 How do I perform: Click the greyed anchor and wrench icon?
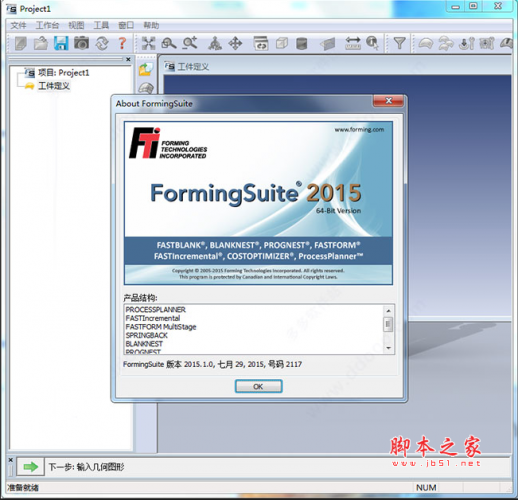coord(467,44)
